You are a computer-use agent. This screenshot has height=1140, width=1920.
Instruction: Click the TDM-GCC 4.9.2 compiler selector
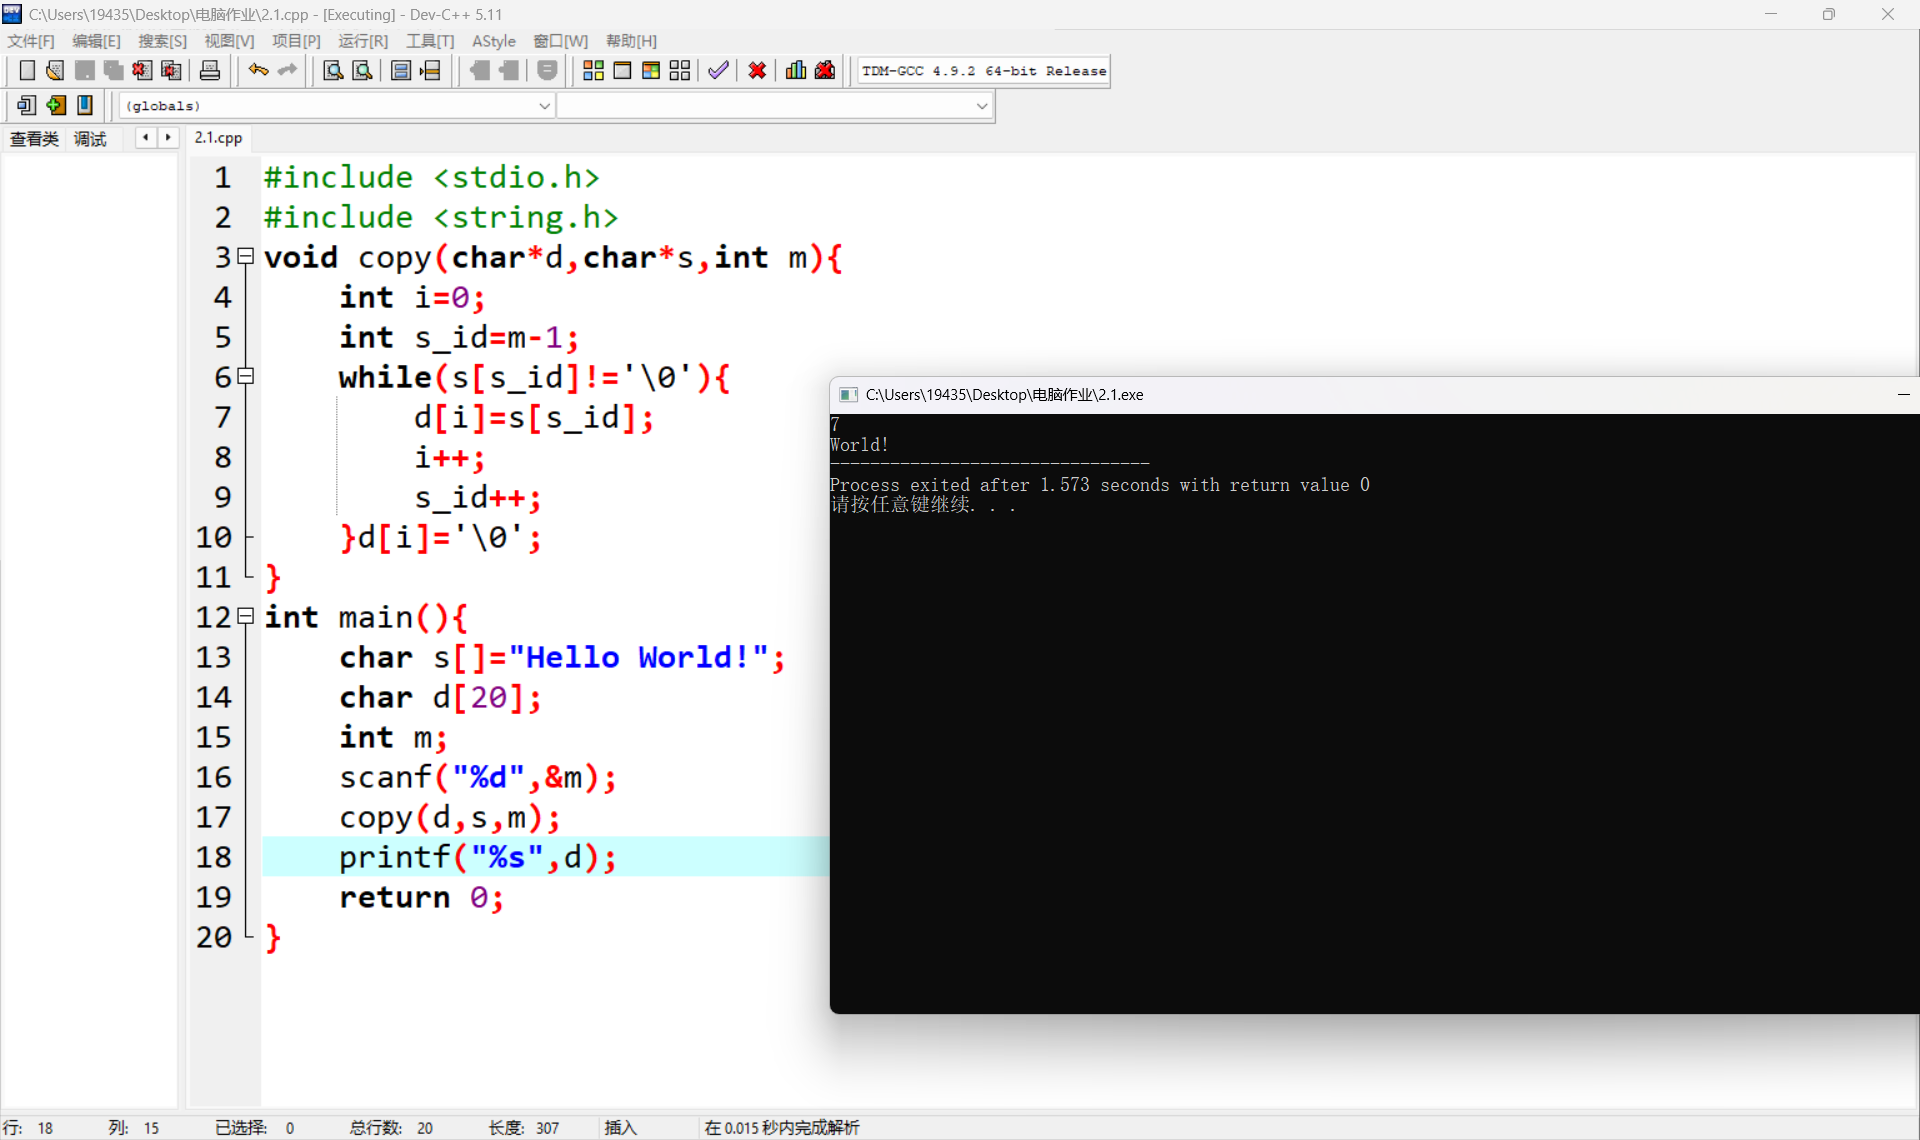point(983,71)
